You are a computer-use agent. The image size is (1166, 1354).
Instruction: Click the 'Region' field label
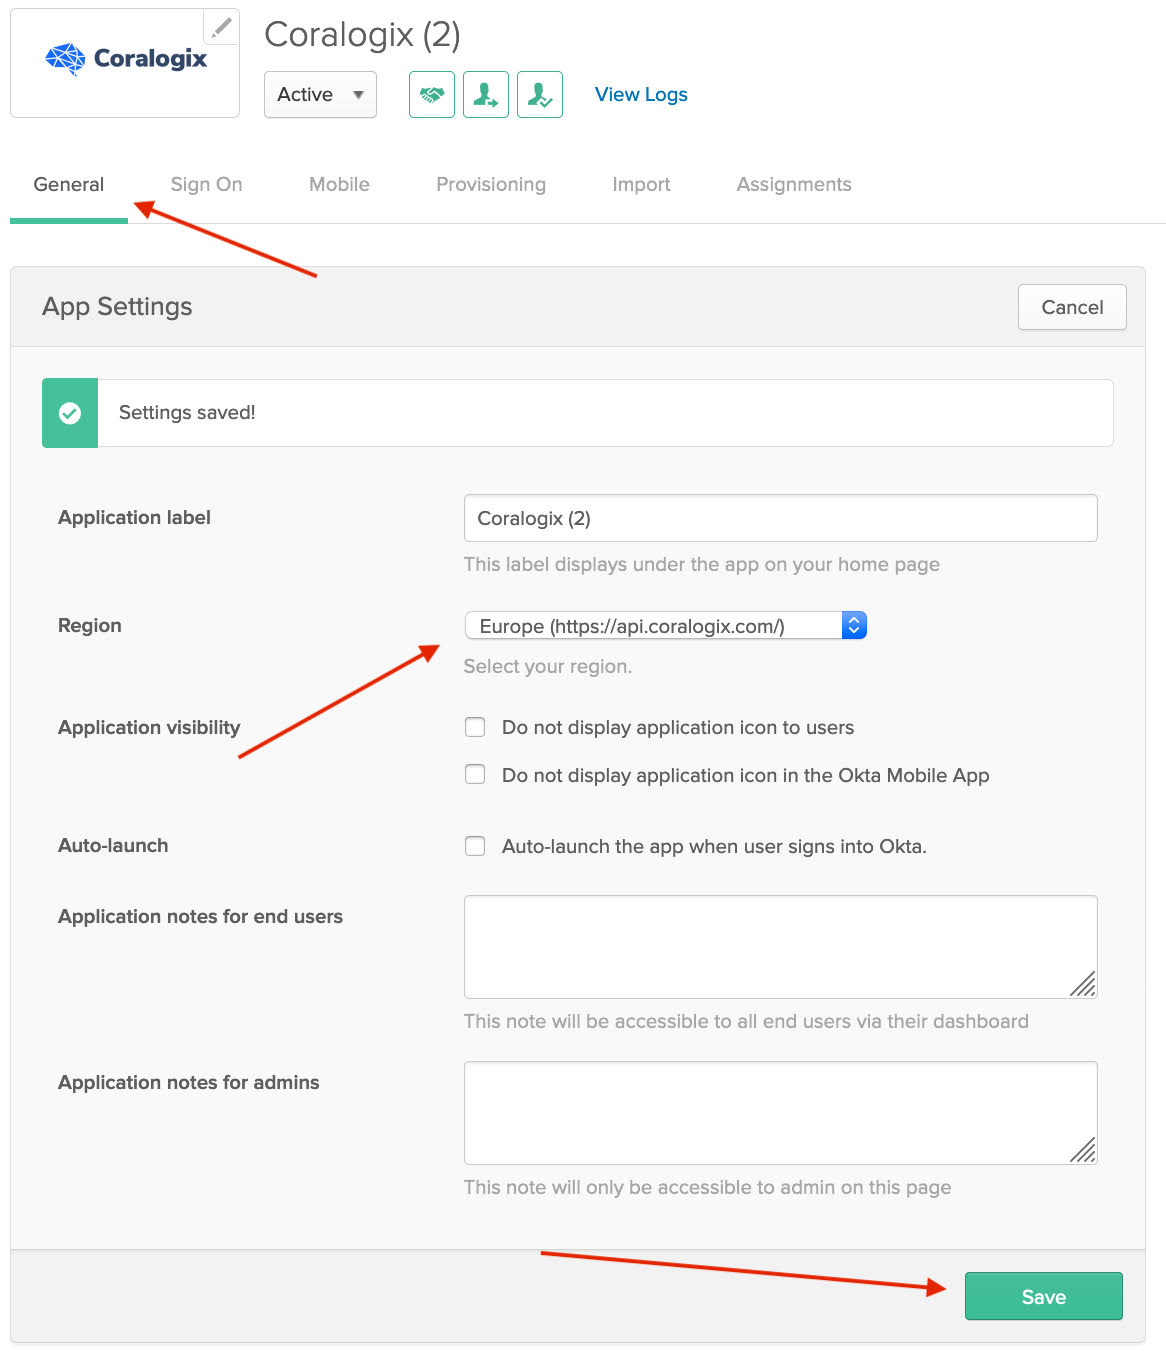point(90,626)
